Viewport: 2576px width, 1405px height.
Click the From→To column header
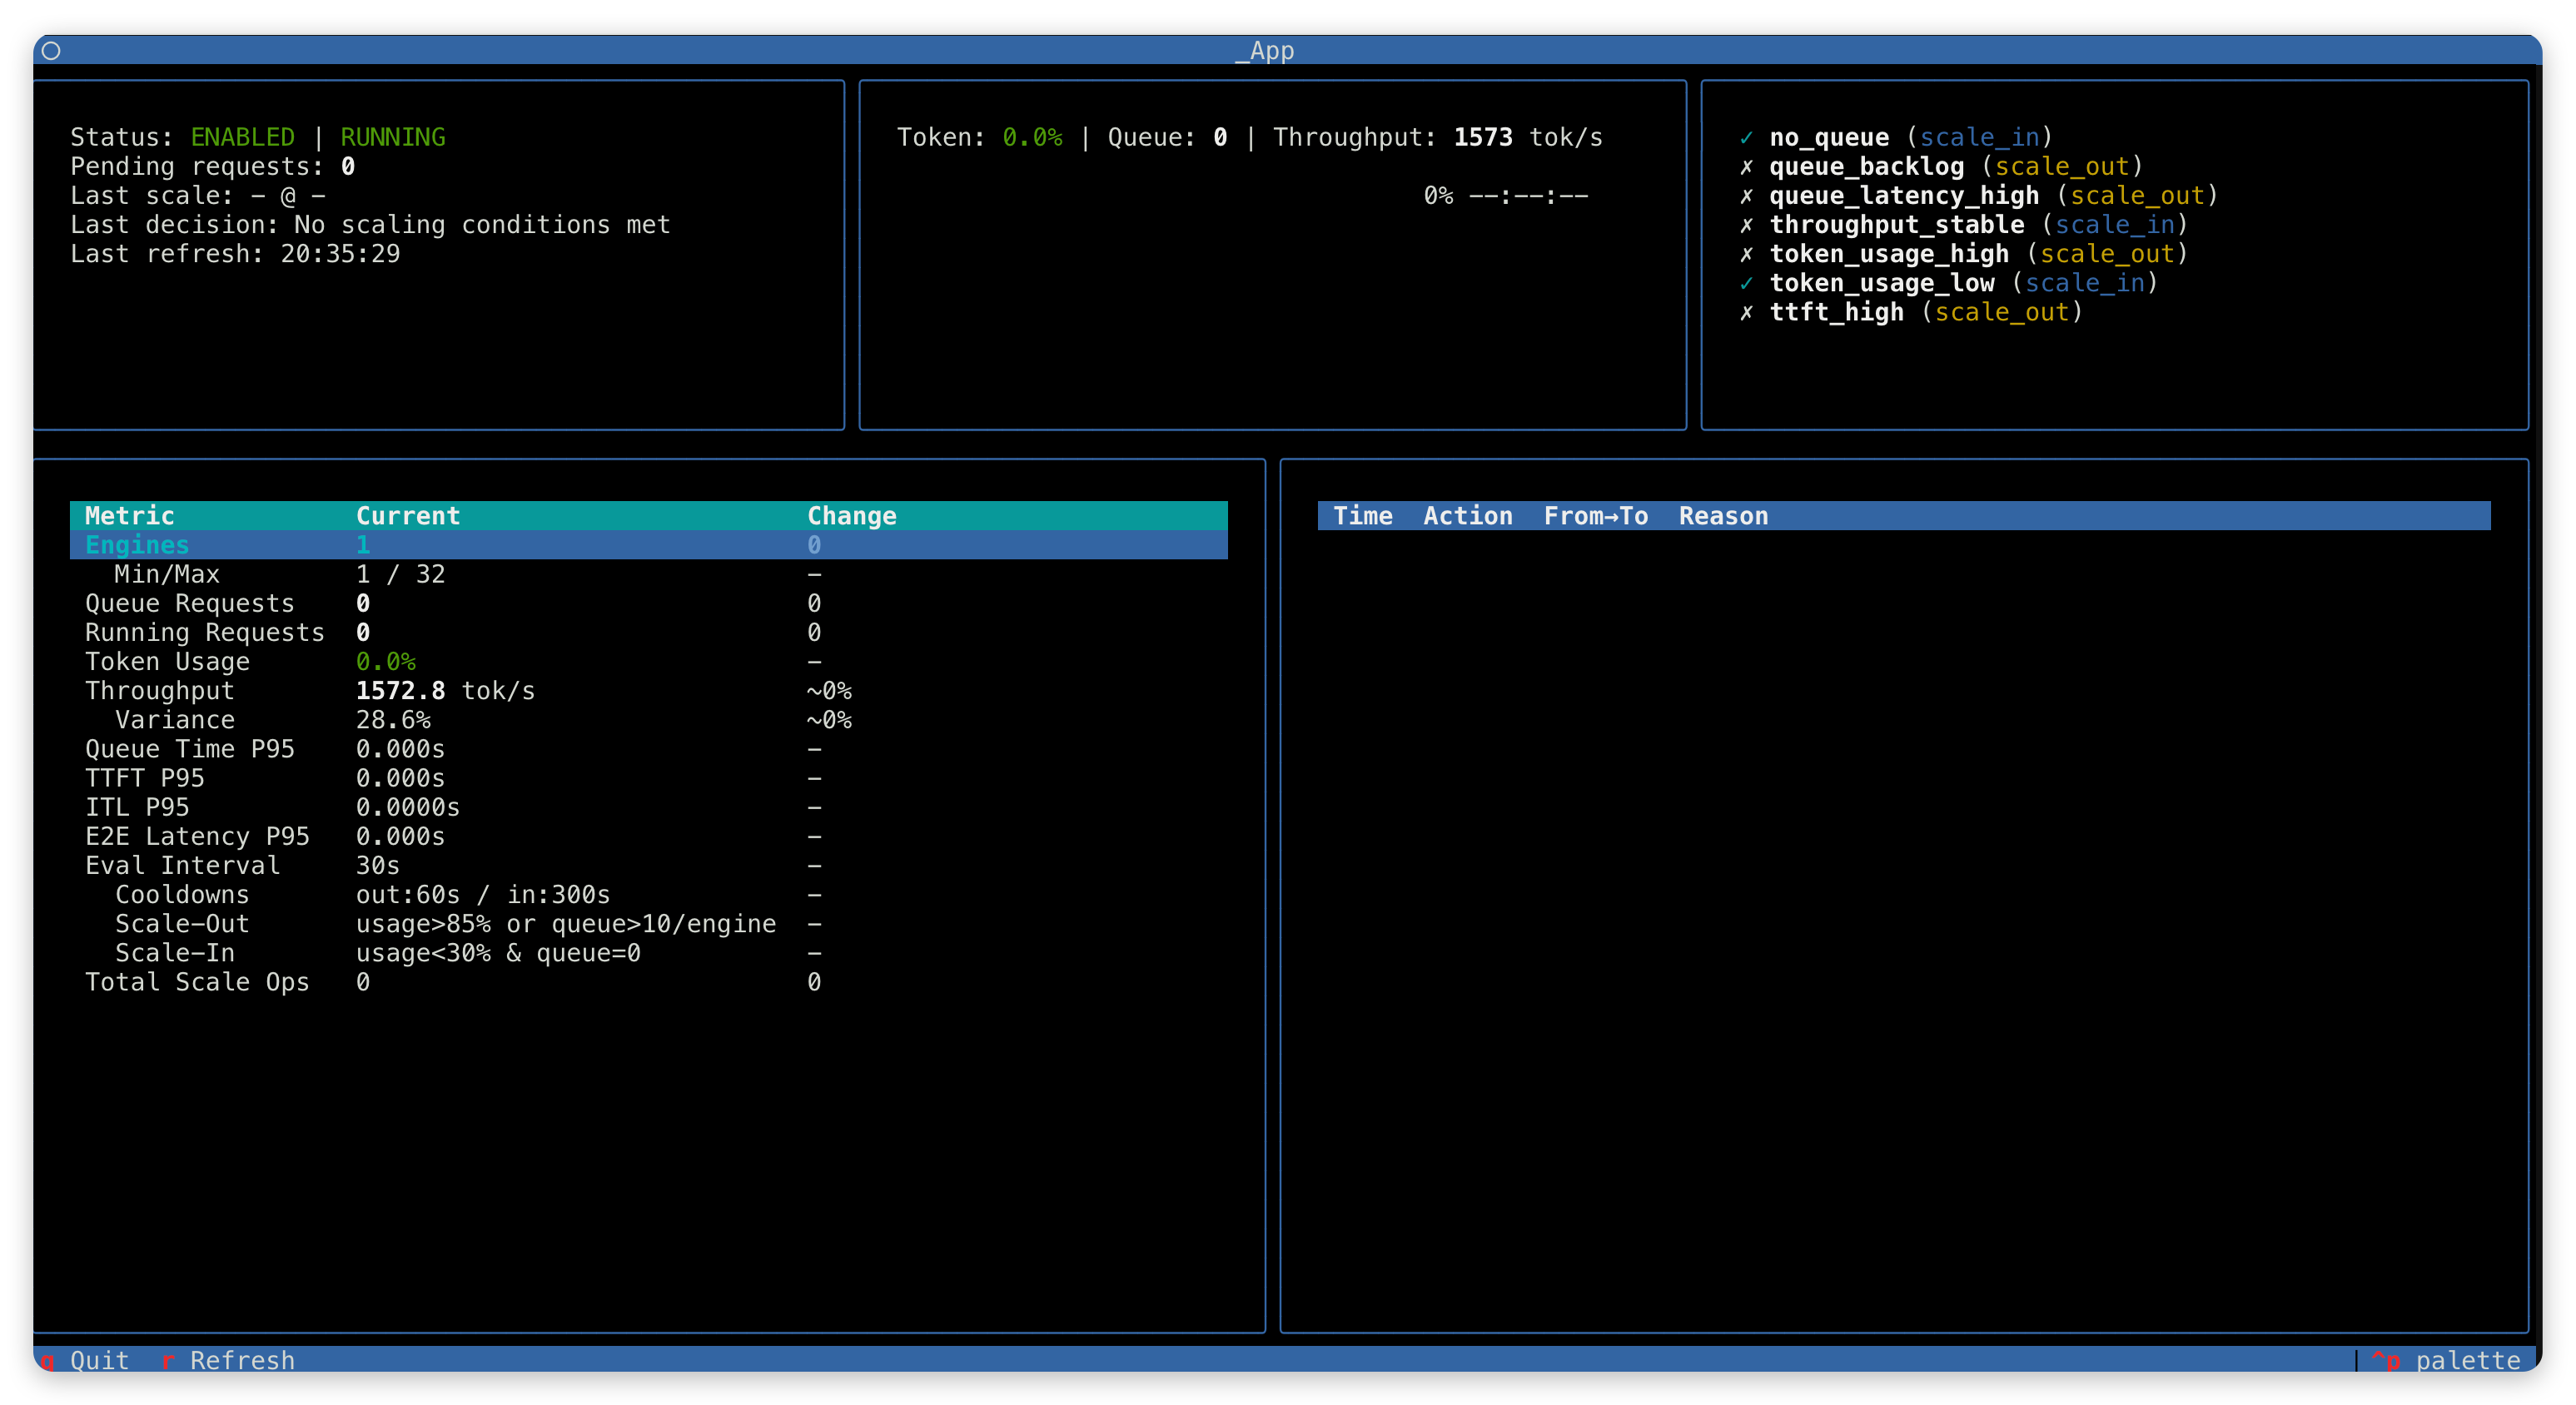[x=1595, y=515]
